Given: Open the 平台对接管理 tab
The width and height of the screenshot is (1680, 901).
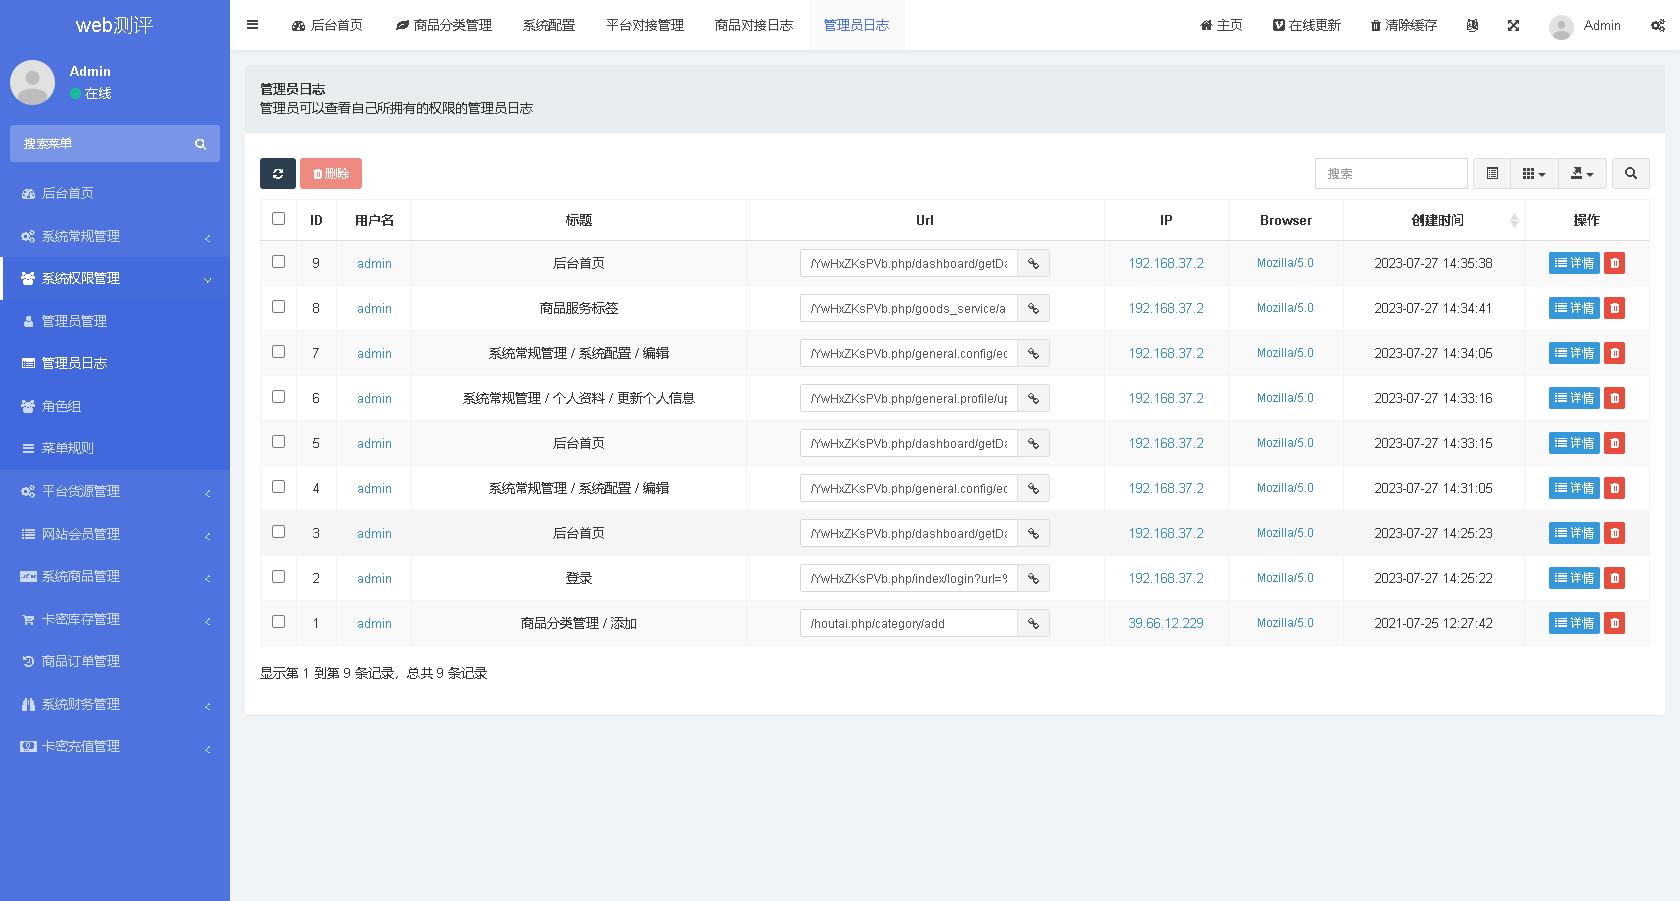Looking at the screenshot, I should 645,25.
